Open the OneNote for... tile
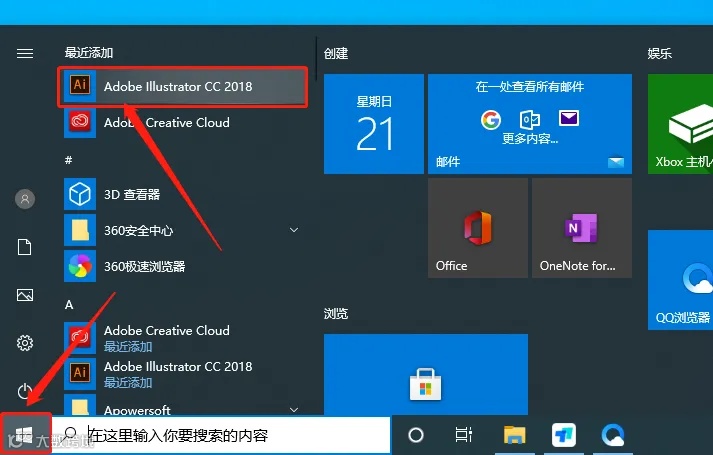This screenshot has width=713, height=455. coord(582,228)
